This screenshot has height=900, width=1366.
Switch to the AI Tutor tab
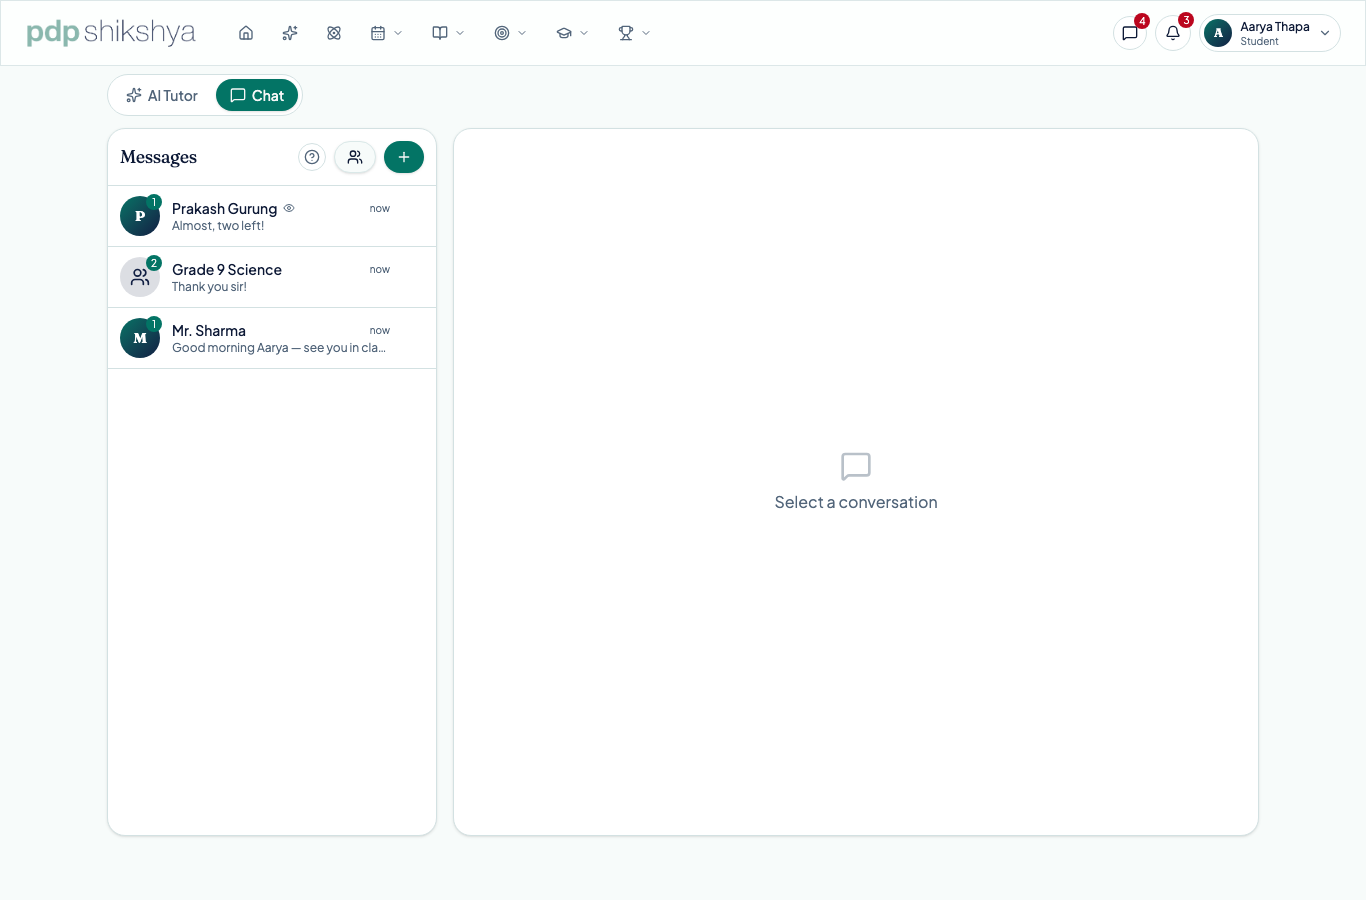tap(162, 96)
